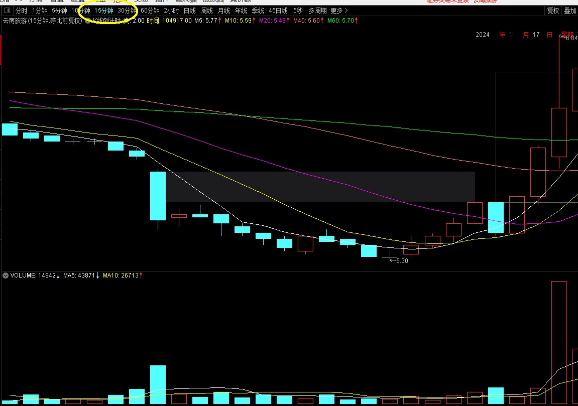Screen dimensions: 578x406
Task: Open the 复权 adjustment options
Action: [553, 11]
